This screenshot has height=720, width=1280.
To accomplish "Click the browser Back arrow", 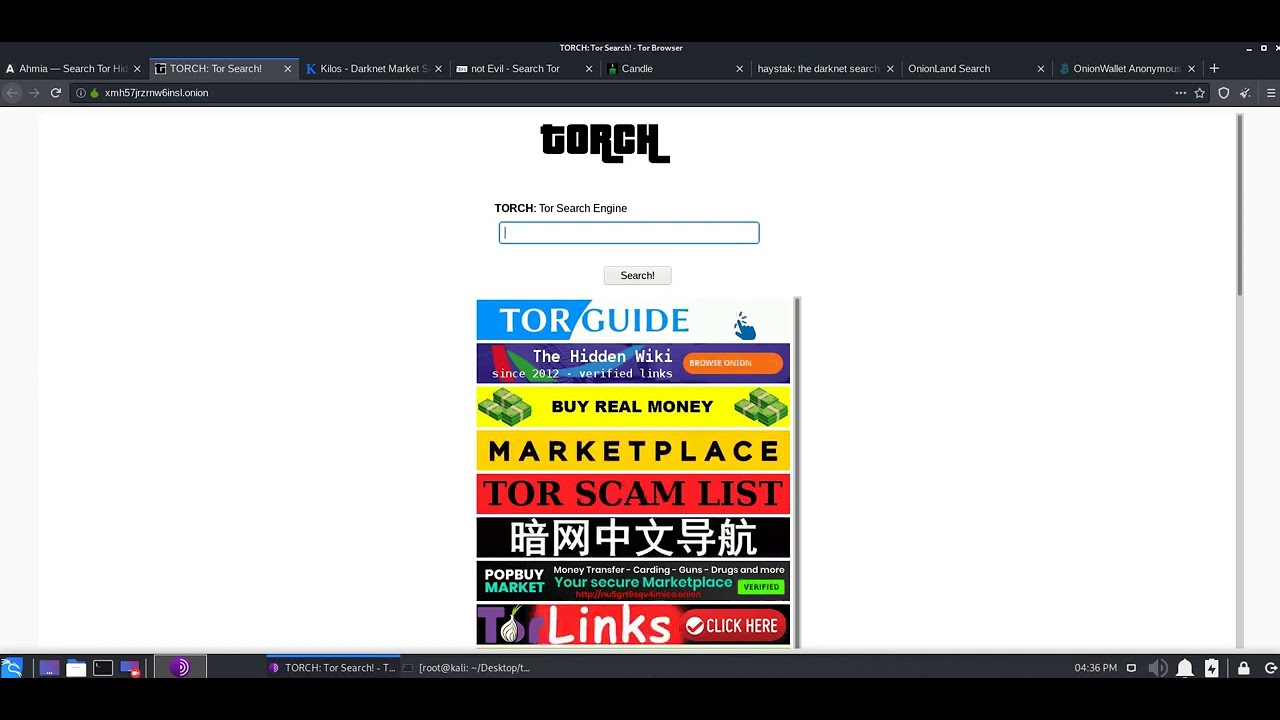I will (12, 93).
